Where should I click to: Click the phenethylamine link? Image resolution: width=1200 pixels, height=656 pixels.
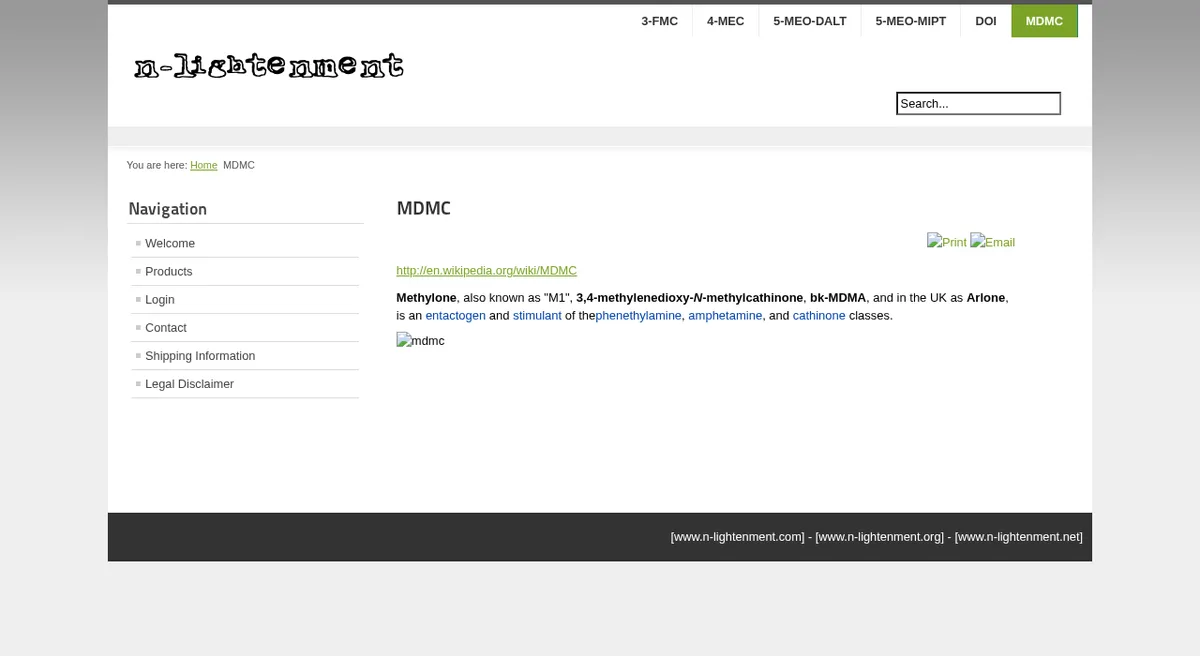[x=638, y=315]
